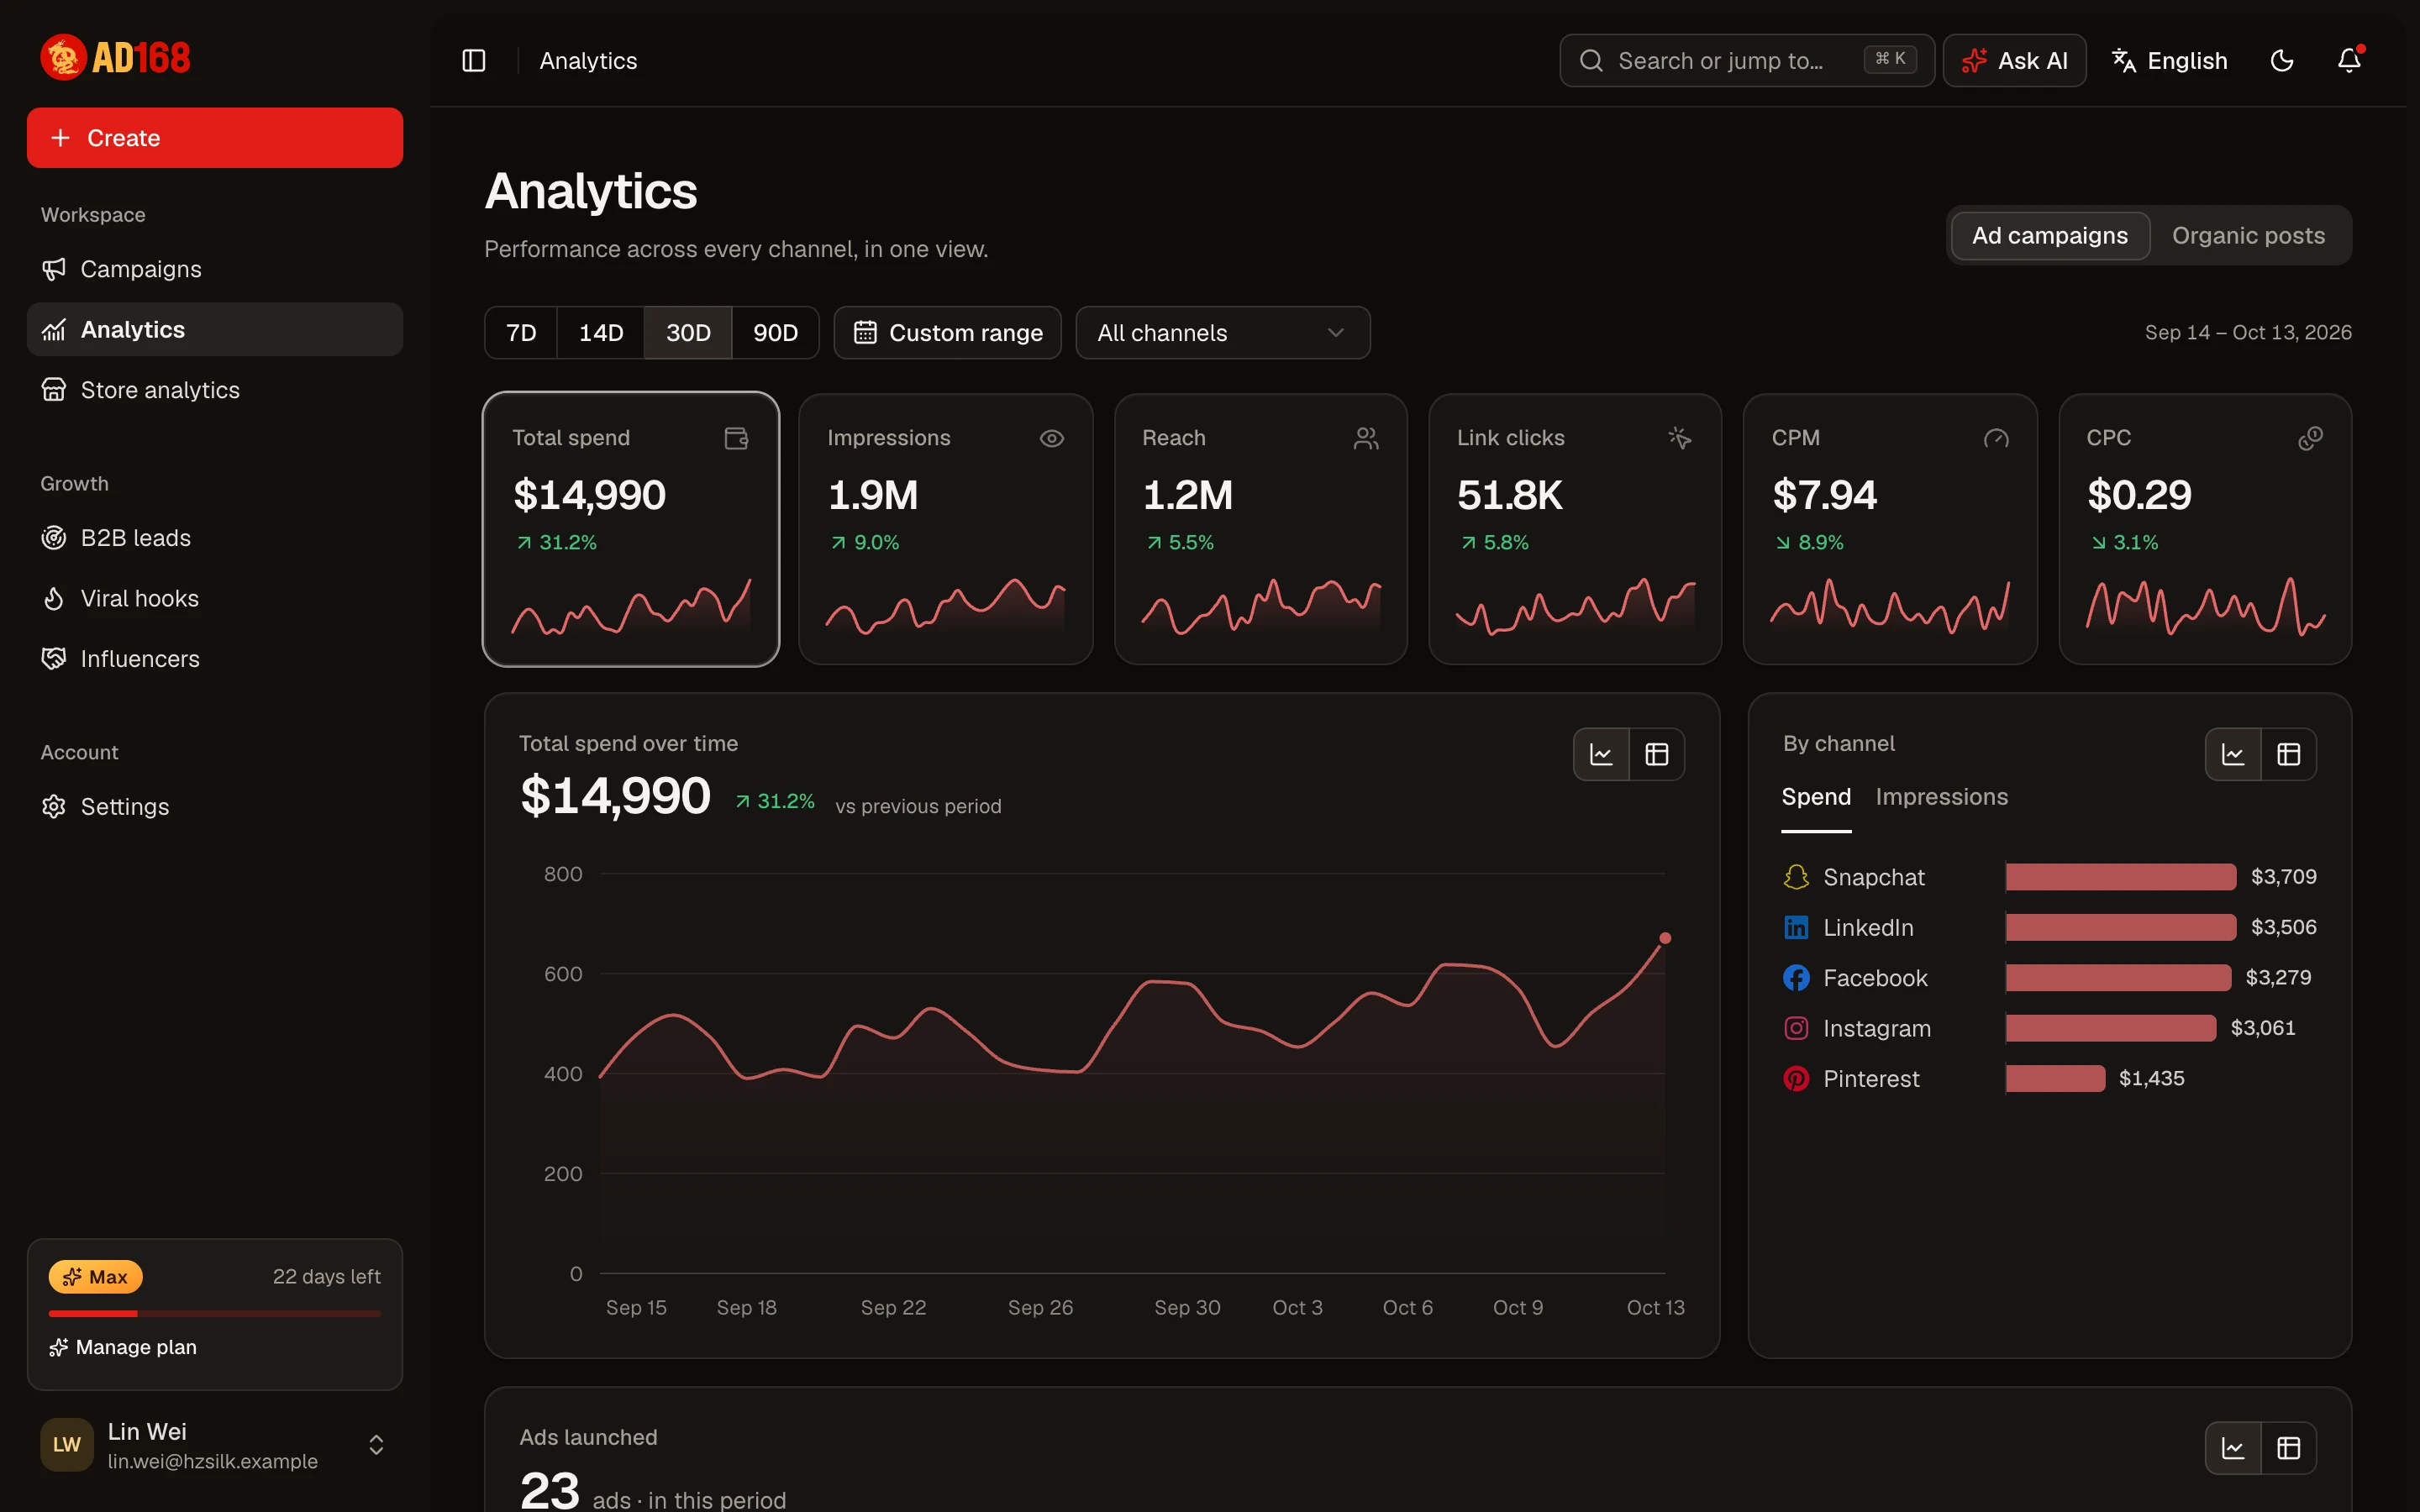Image resolution: width=2420 pixels, height=1512 pixels.
Task: Click the gauge icon on CPM card
Action: click(1996, 438)
